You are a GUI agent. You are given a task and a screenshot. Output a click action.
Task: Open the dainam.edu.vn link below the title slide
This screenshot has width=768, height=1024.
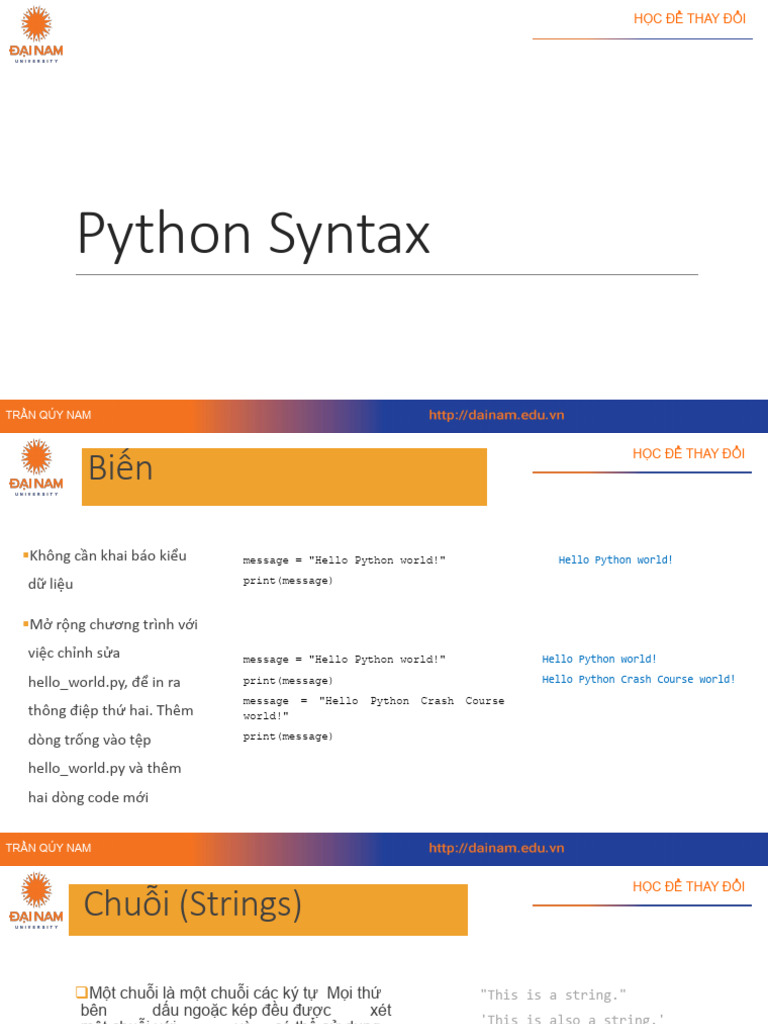click(496, 415)
